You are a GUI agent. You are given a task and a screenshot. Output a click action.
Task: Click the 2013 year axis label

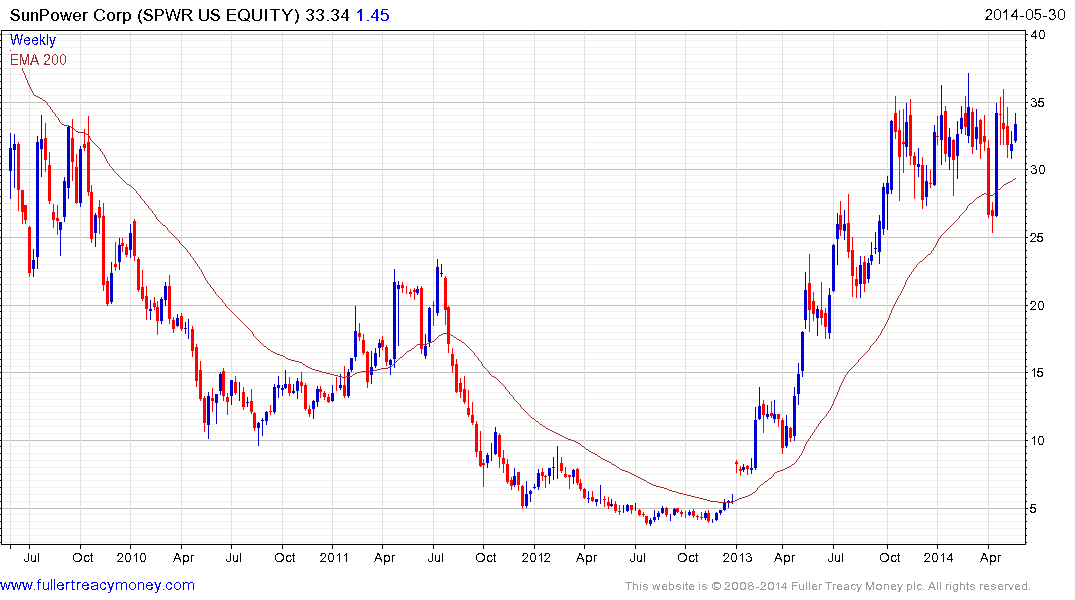click(737, 557)
